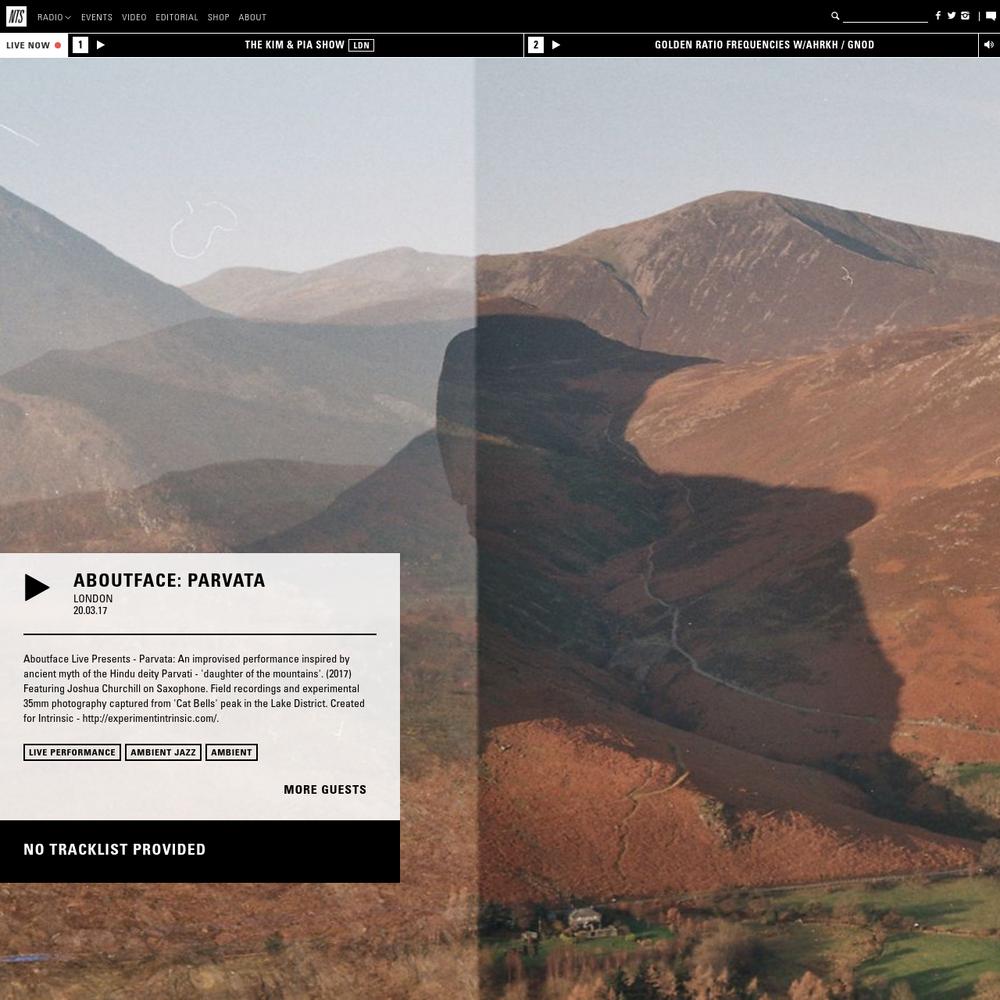Click the No Tracklist Provided bar
This screenshot has width=1000, height=1000.
[200, 851]
